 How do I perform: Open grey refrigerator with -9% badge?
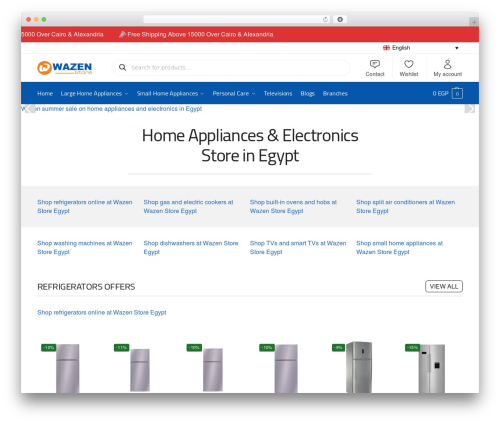(x=359, y=367)
